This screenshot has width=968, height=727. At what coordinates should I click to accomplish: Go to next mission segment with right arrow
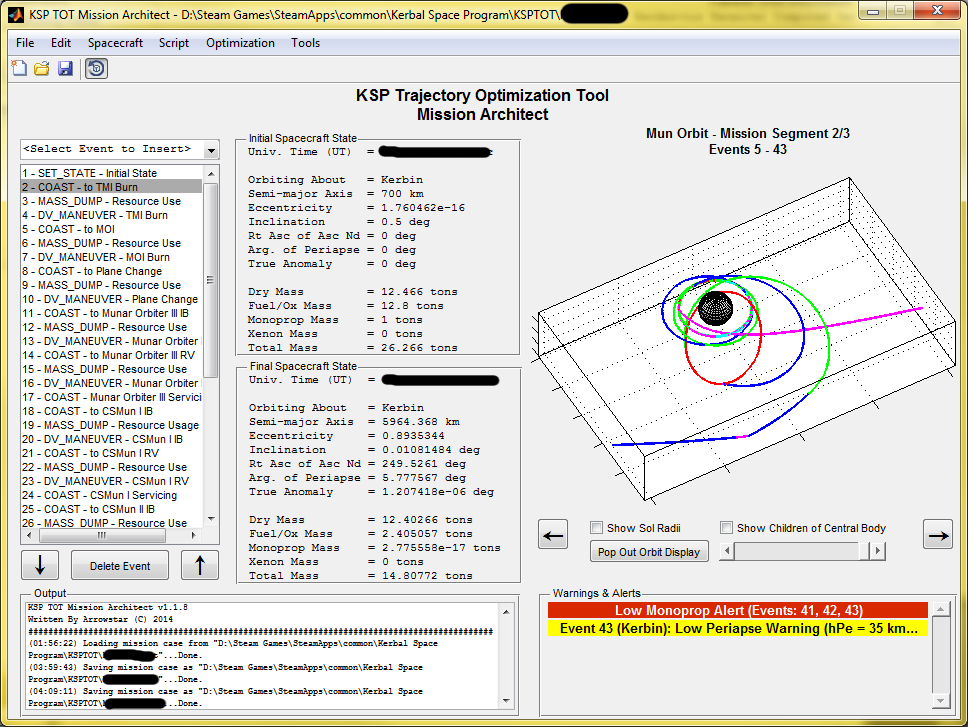point(938,534)
